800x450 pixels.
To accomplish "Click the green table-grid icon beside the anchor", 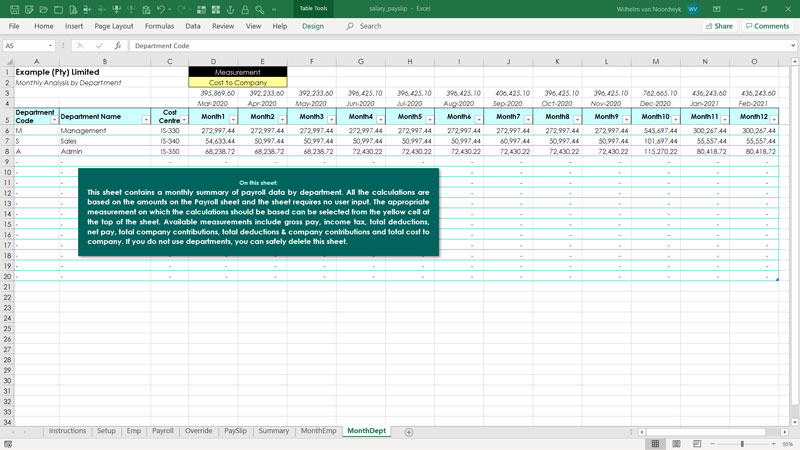I will [x=216, y=10].
